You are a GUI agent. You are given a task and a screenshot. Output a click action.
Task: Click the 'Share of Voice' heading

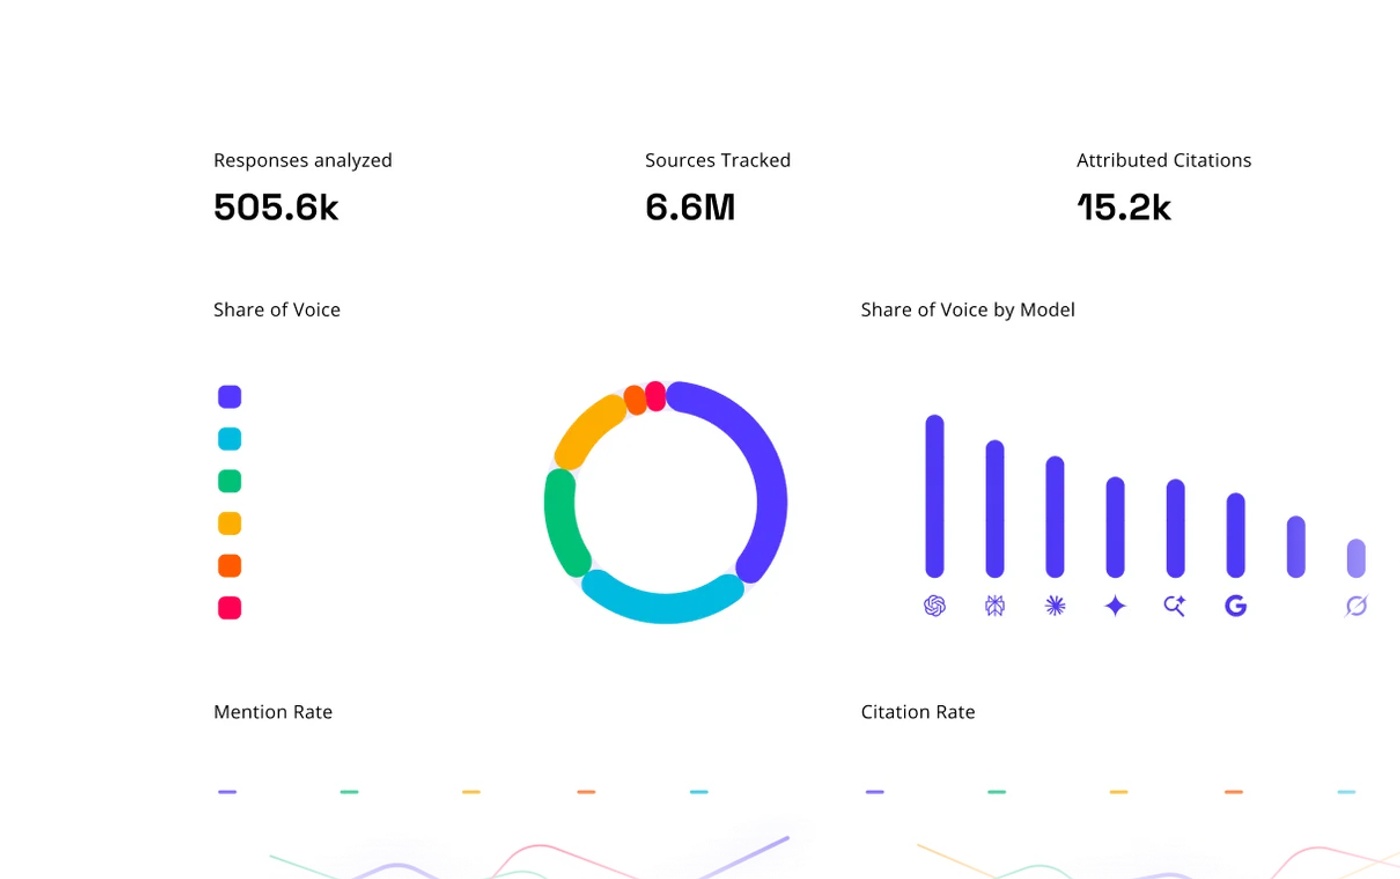coord(277,310)
